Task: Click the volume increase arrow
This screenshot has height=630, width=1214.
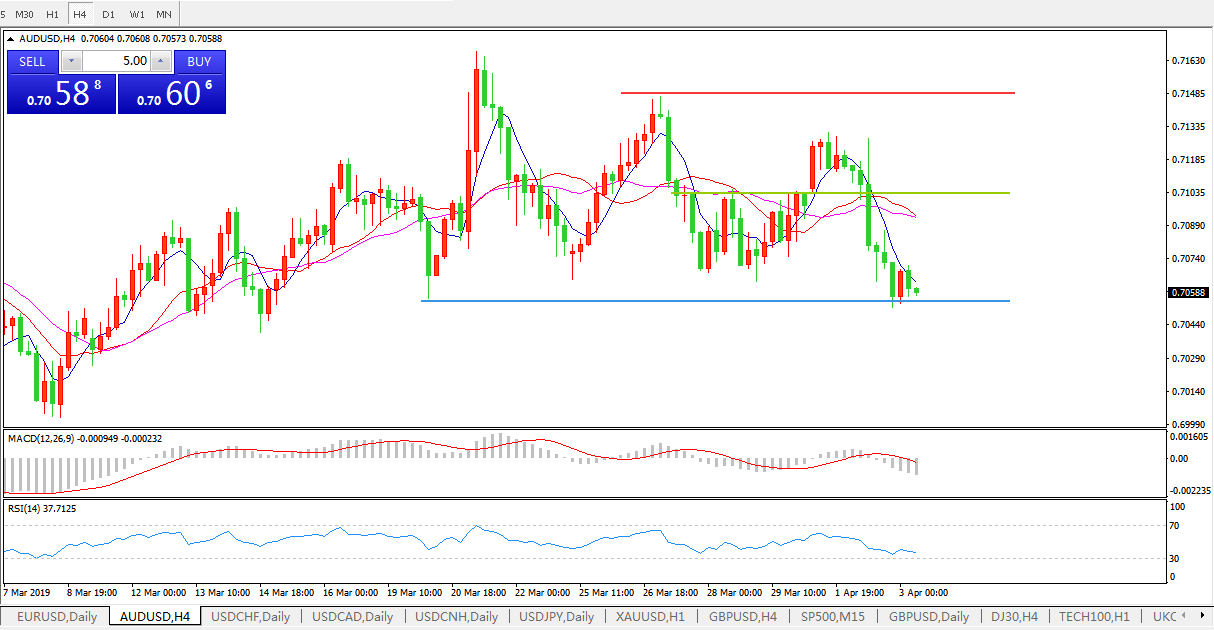Action: (x=161, y=61)
